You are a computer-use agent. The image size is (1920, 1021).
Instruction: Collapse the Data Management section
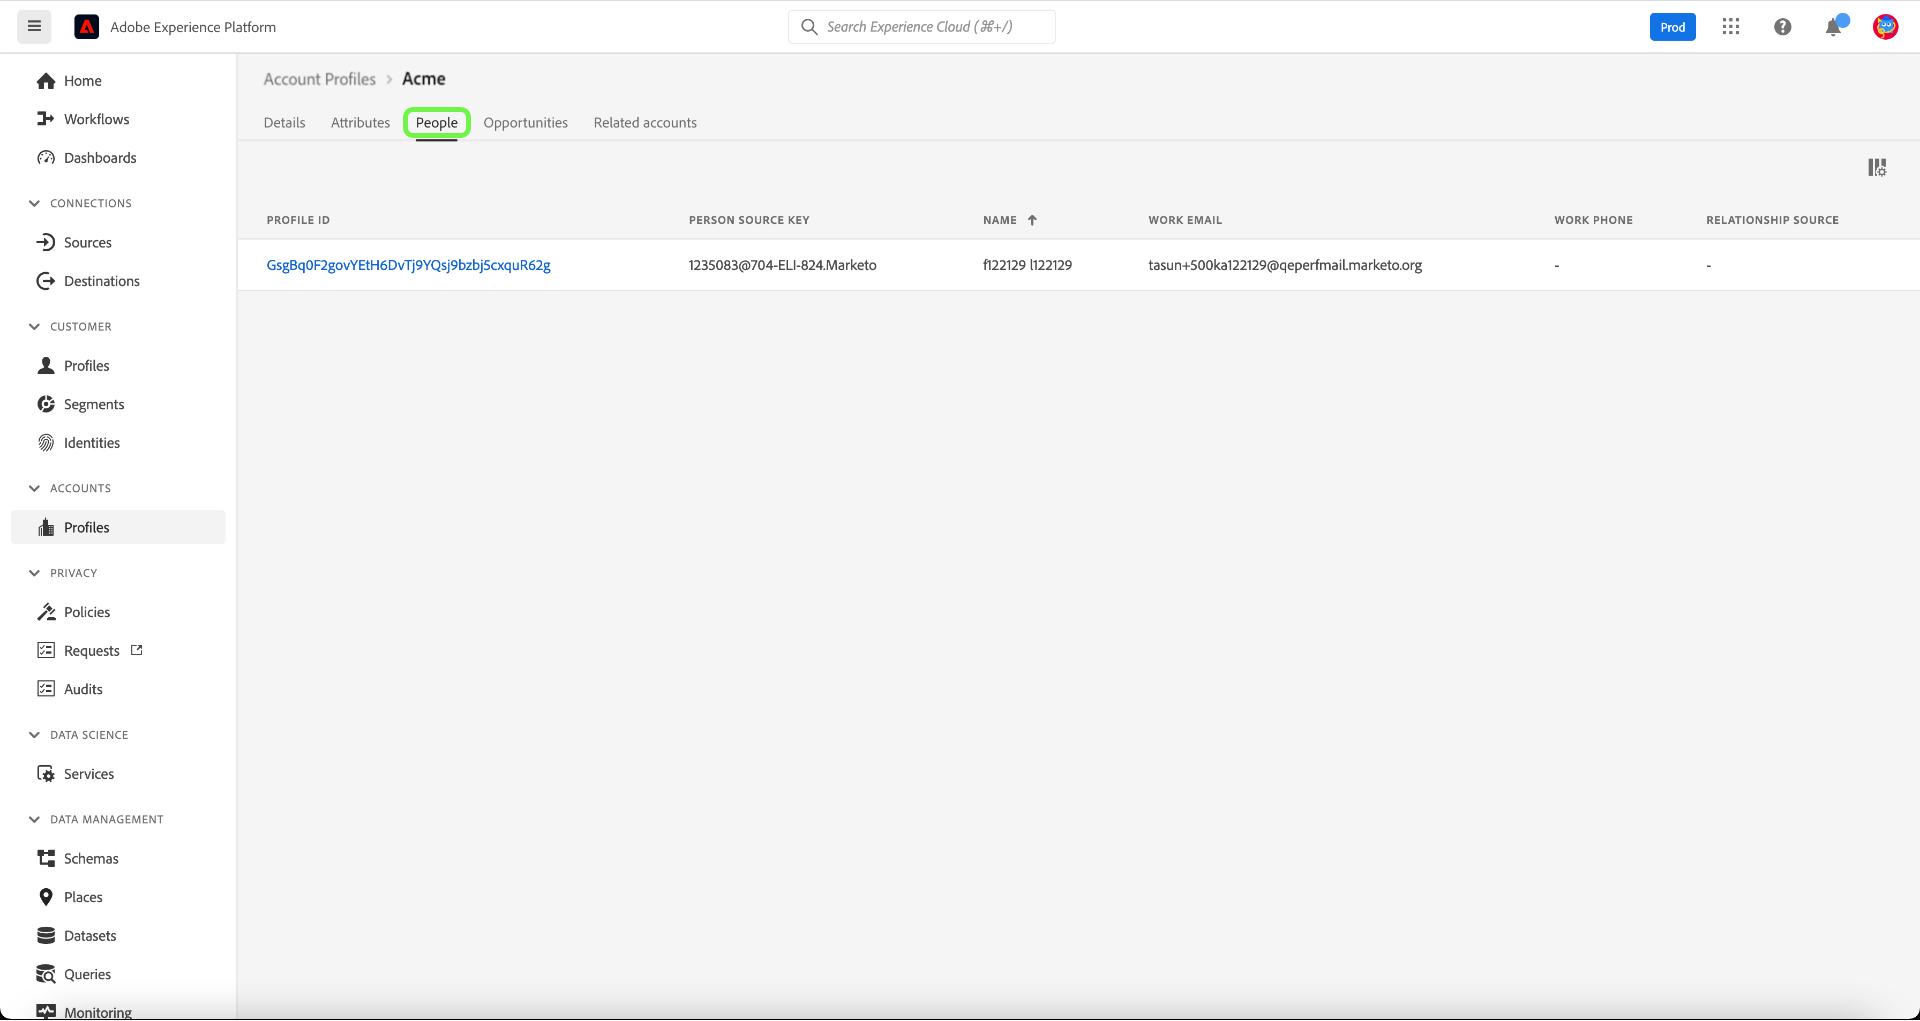[x=34, y=820]
